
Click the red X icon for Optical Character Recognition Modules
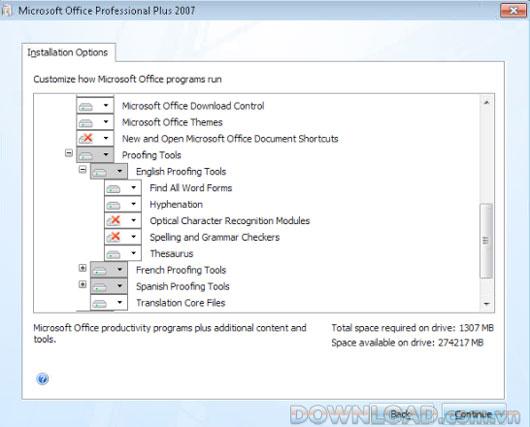click(114, 221)
